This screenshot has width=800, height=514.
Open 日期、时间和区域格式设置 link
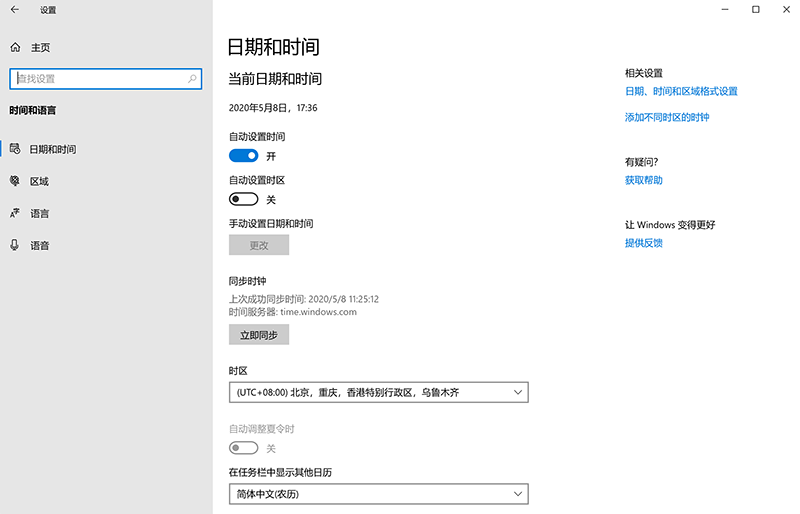(x=681, y=91)
